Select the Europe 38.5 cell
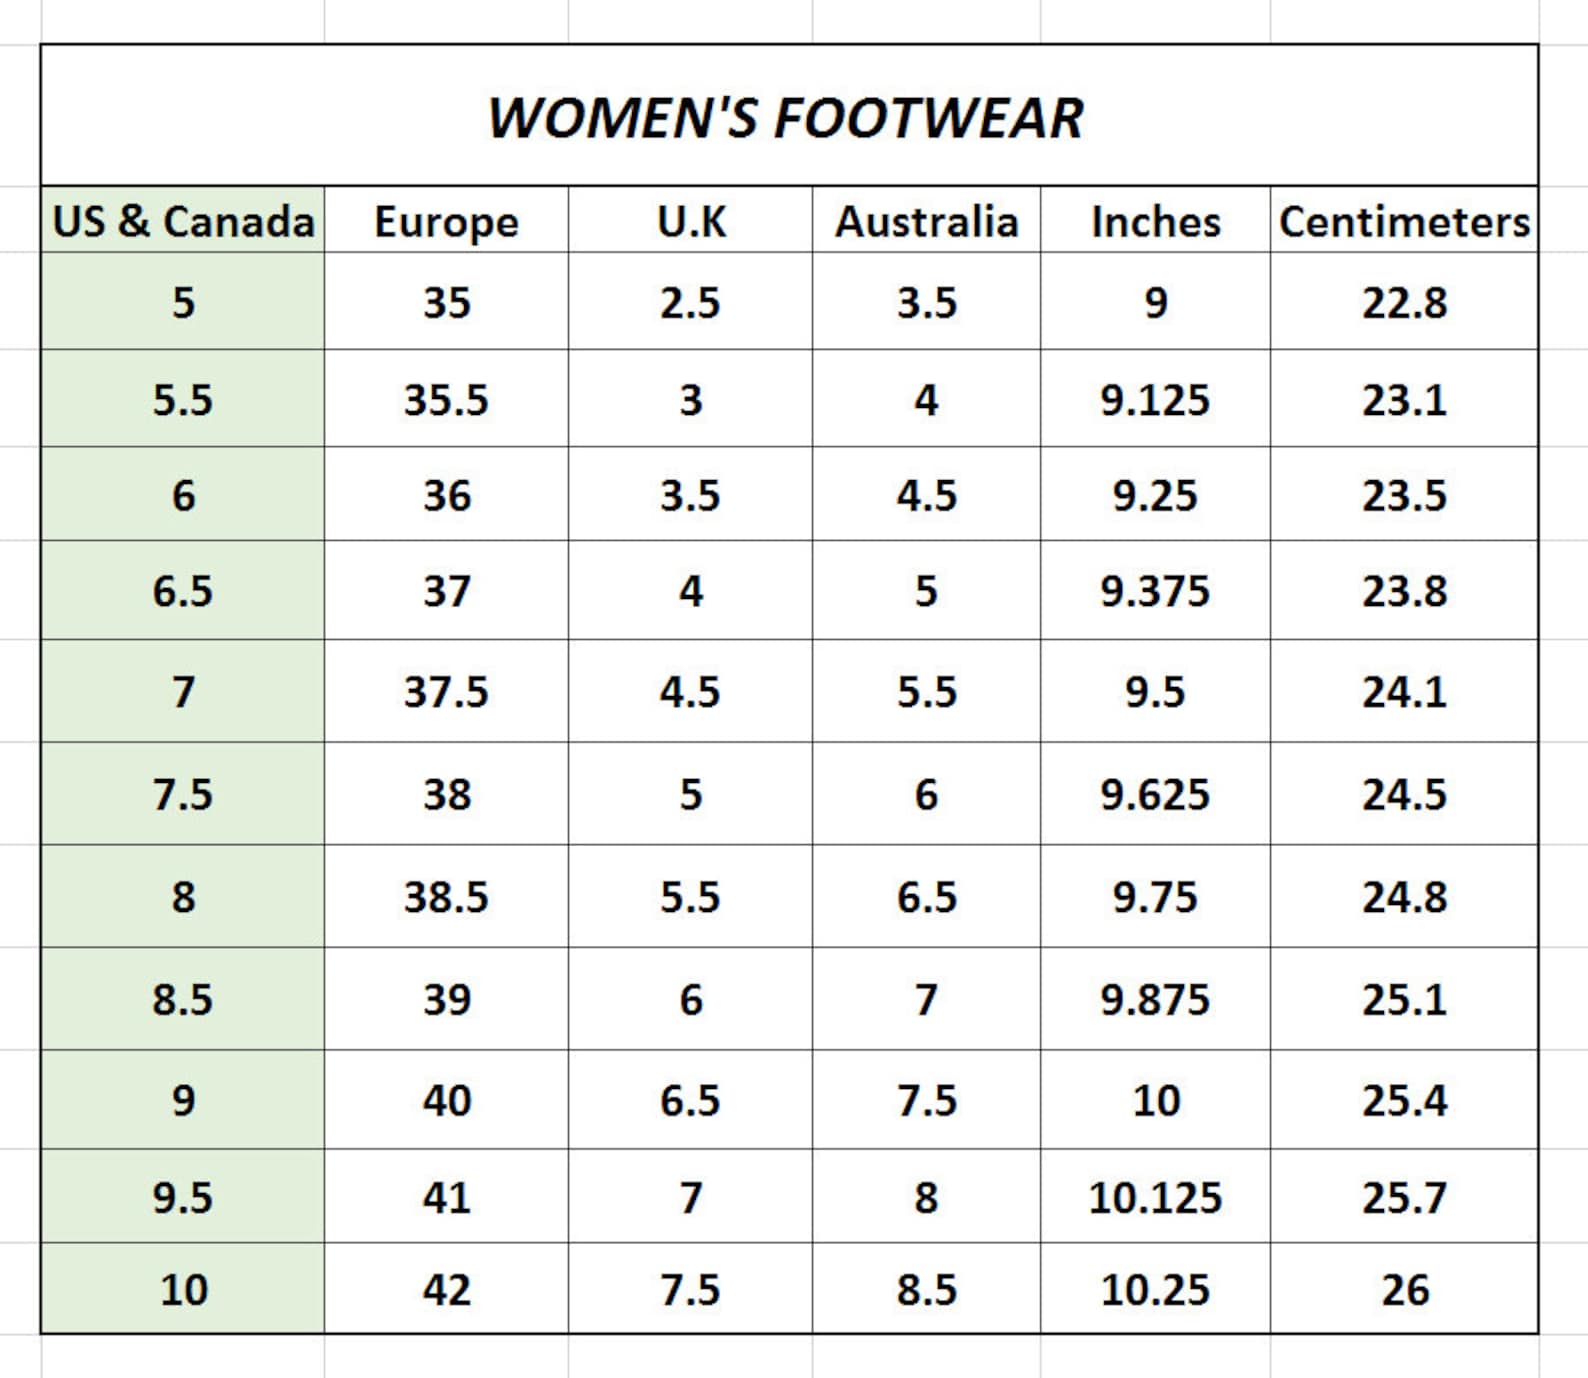This screenshot has width=1588, height=1378. (x=446, y=896)
